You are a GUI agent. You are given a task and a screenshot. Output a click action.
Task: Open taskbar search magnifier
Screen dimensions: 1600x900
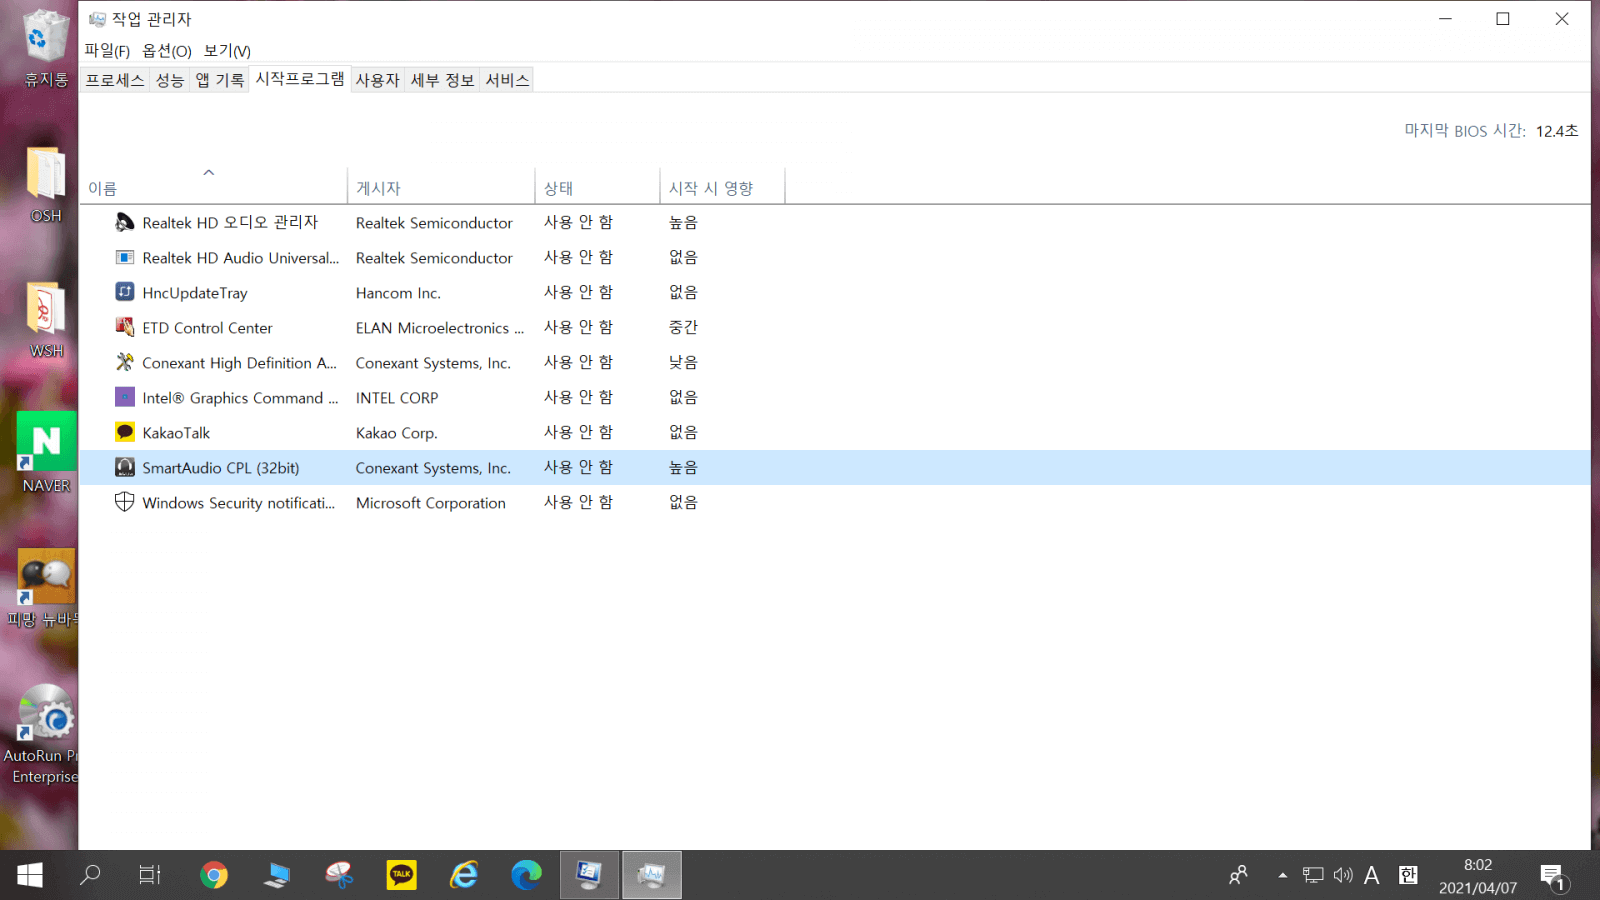click(90, 875)
